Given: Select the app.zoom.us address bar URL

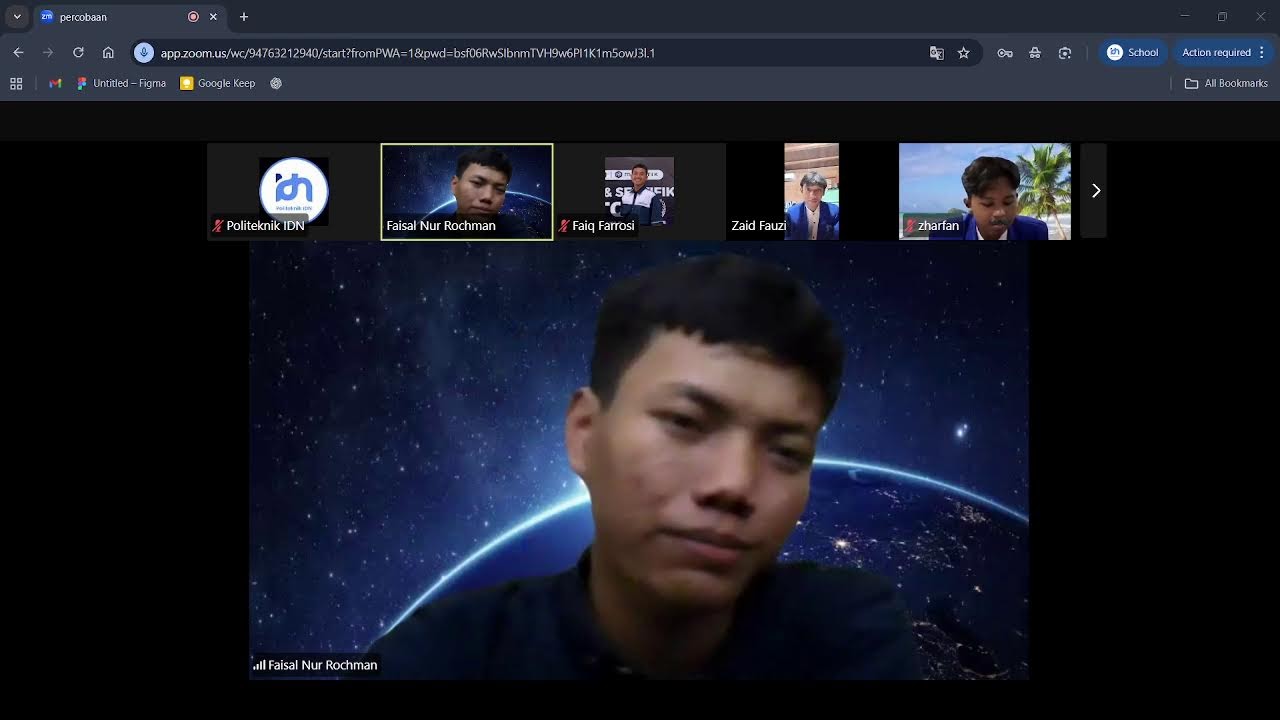Looking at the screenshot, I should pyautogui.click(x=408, y=53).
